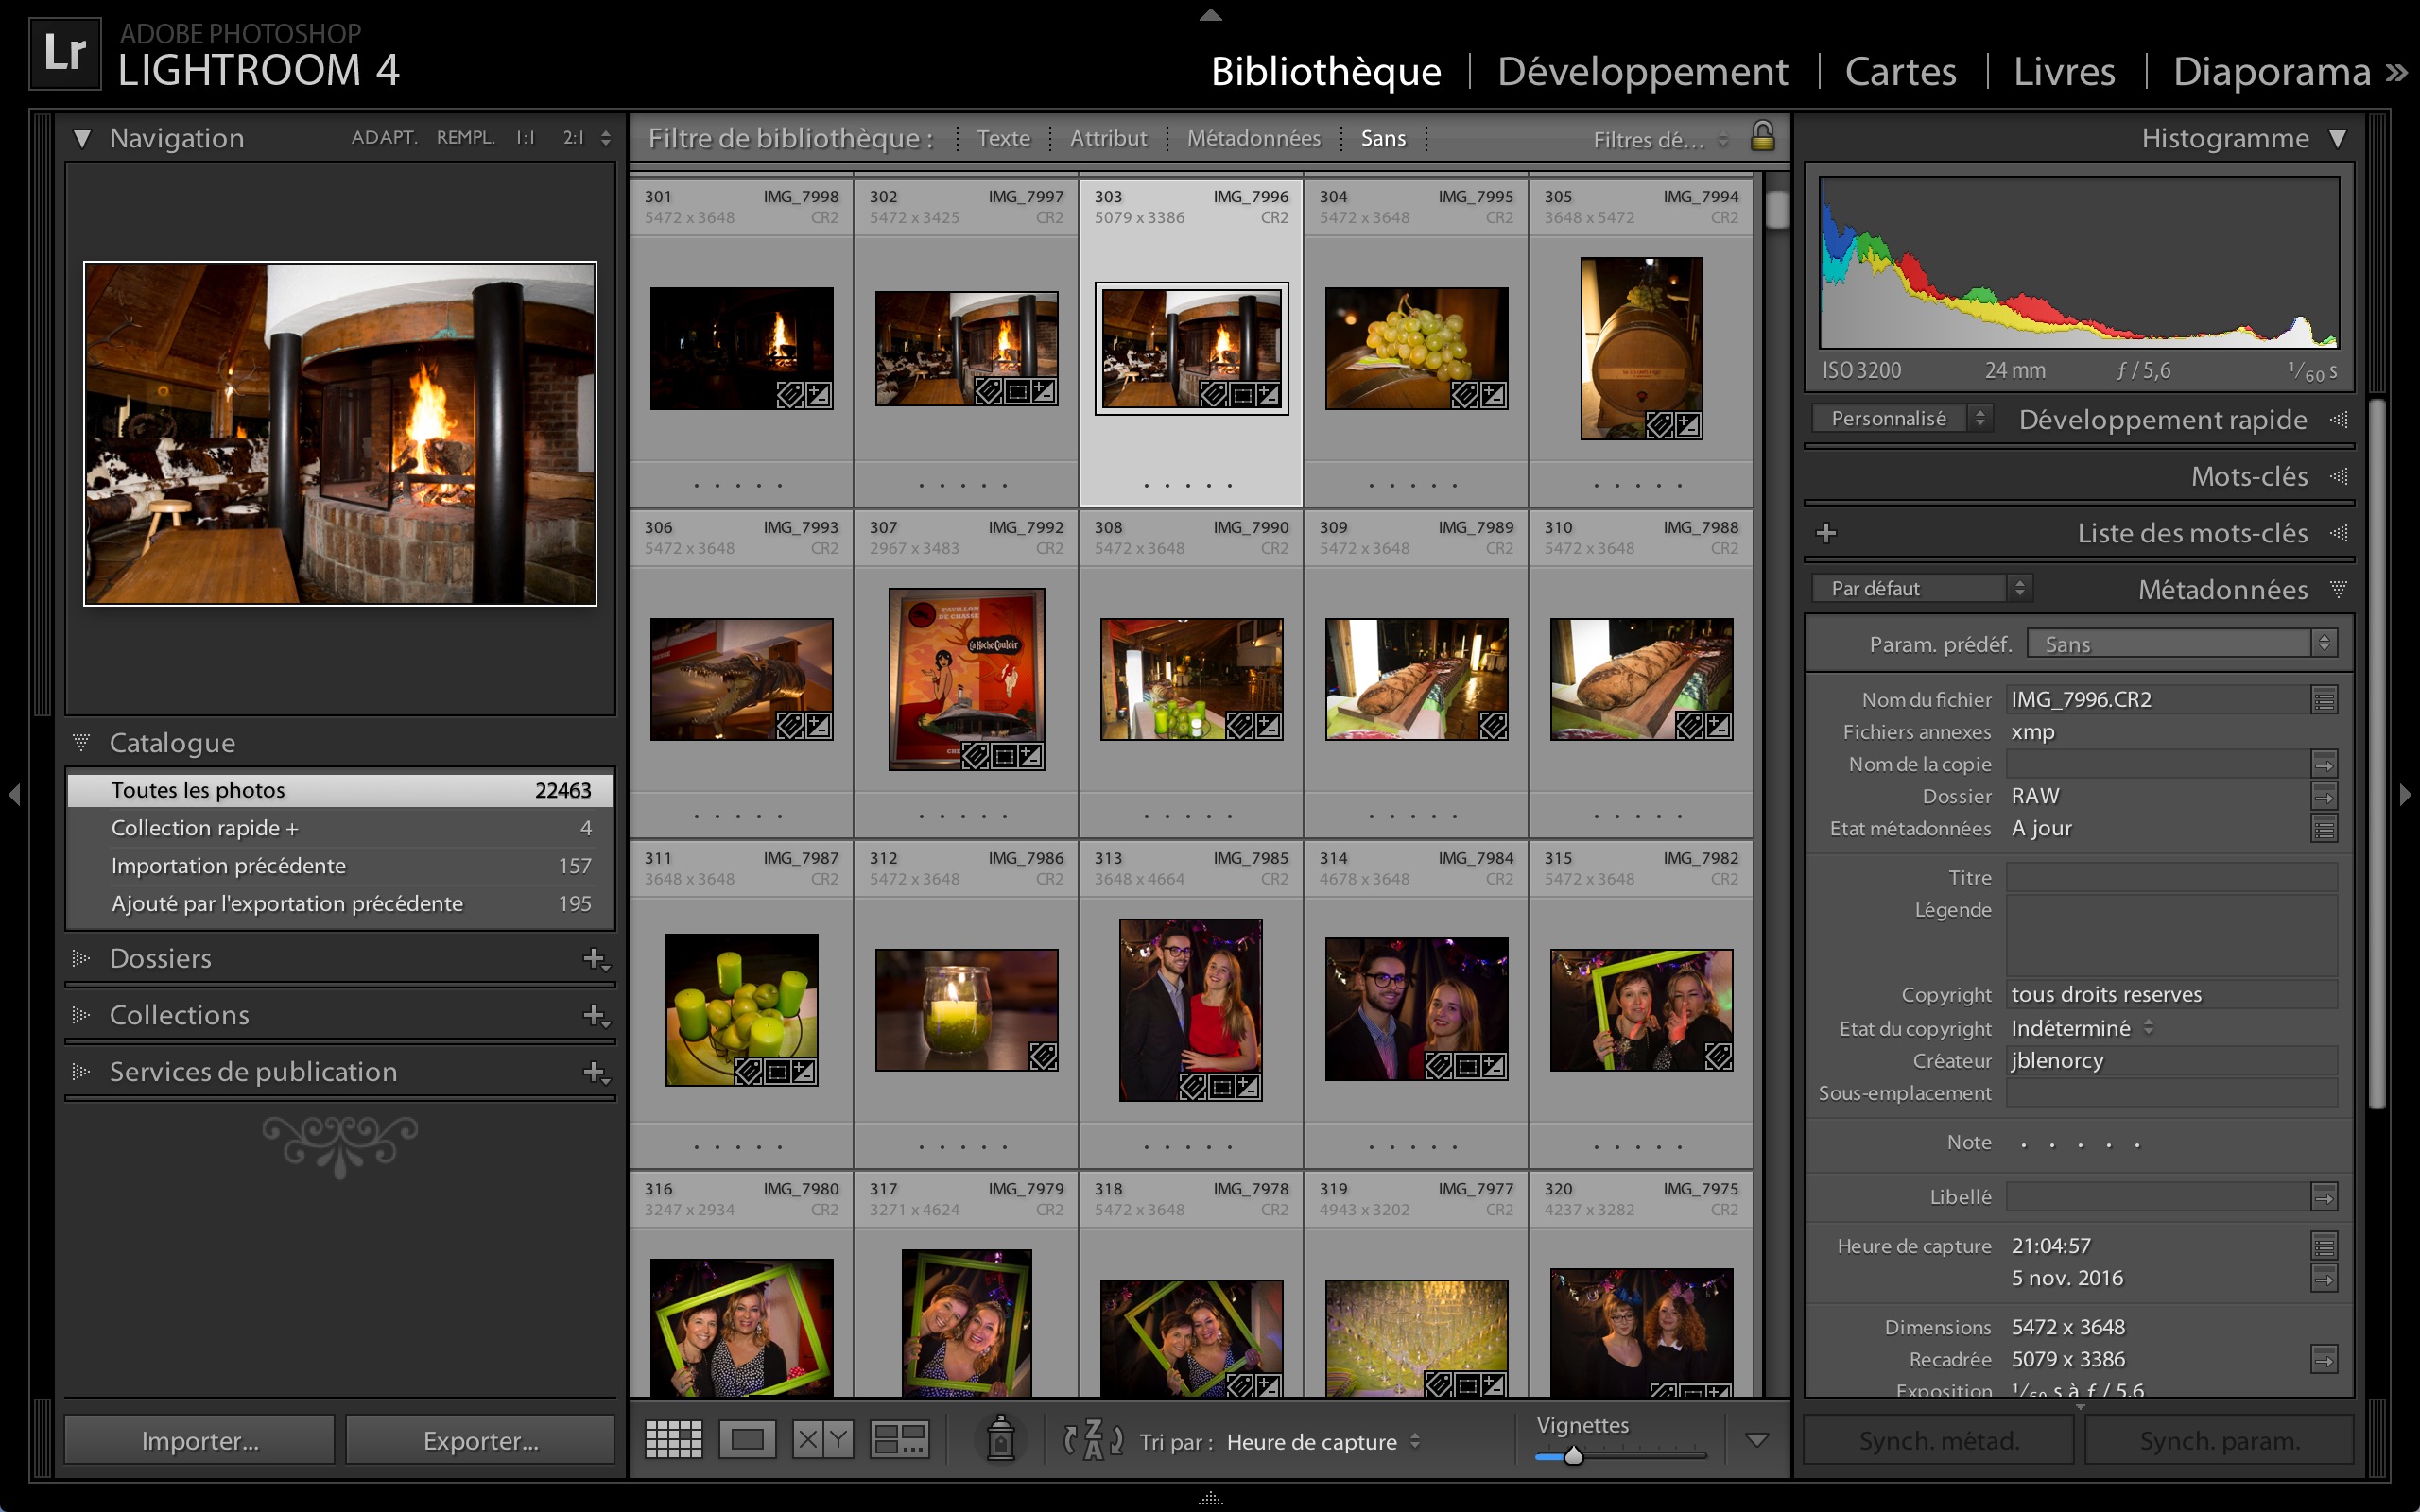The height and width of the screenshot is (1512, 2420).
Task: Click the add icon on Dossiers panel
Action: click(x=595, y=959)
